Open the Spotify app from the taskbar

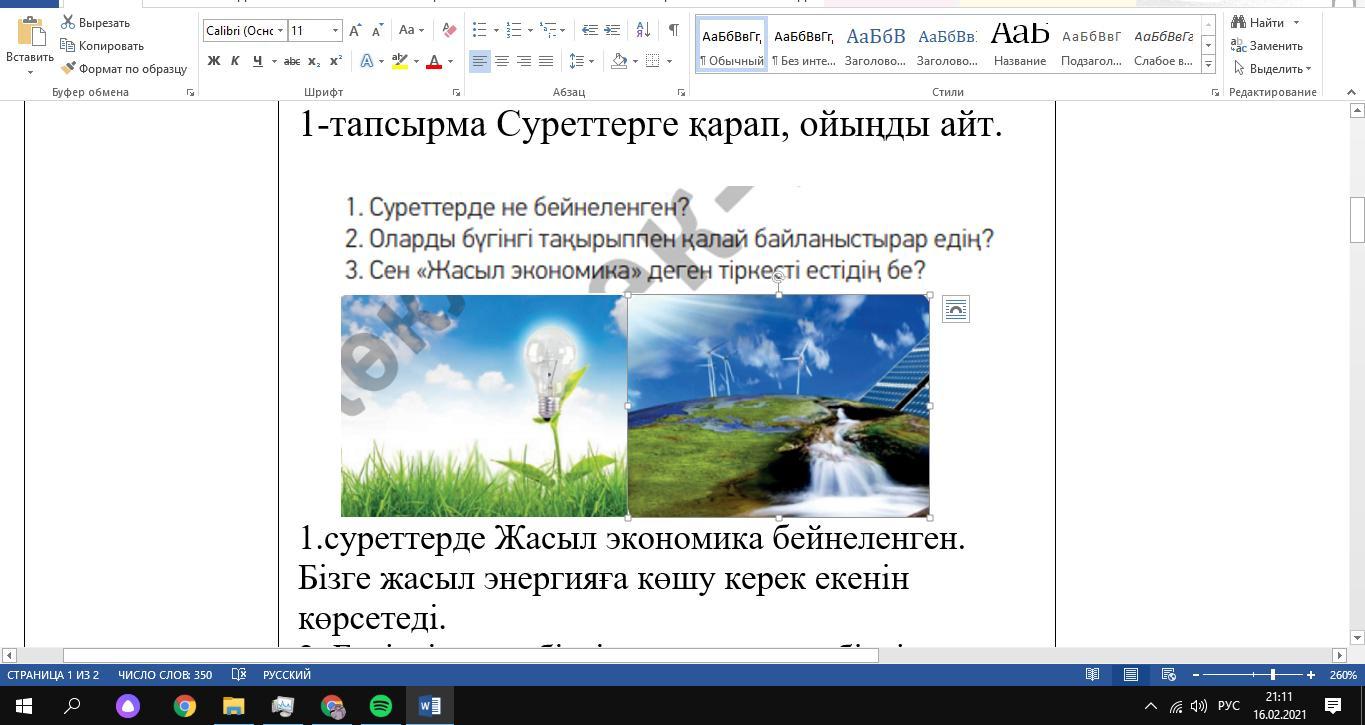[x=381, y=706]
